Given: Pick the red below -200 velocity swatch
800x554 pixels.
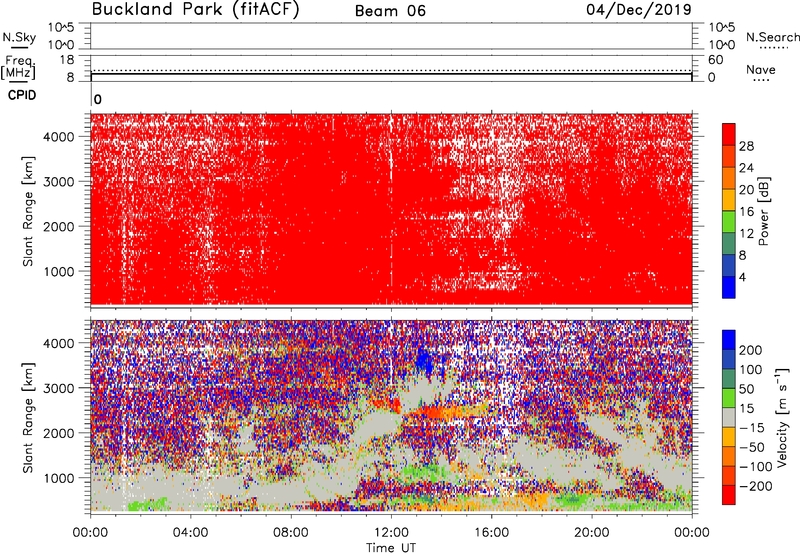Looking at the screenshot, I should click(729, 495).
